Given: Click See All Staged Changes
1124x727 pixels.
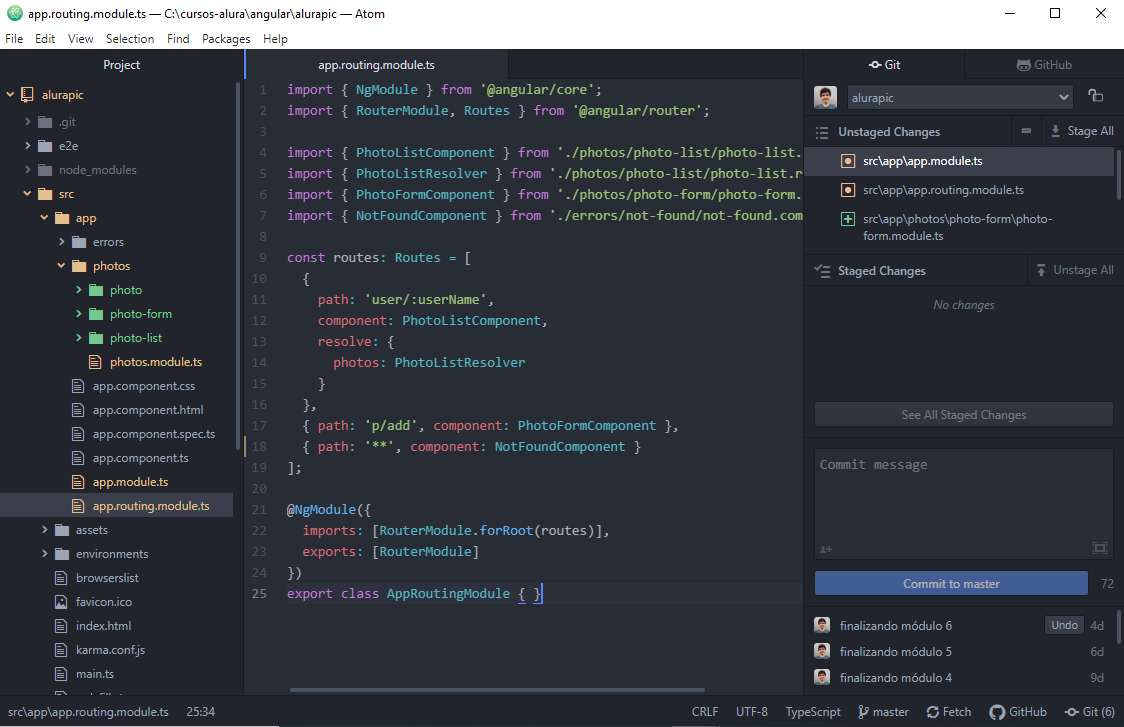Looking at the screenshot, I should tap(963, 414).
